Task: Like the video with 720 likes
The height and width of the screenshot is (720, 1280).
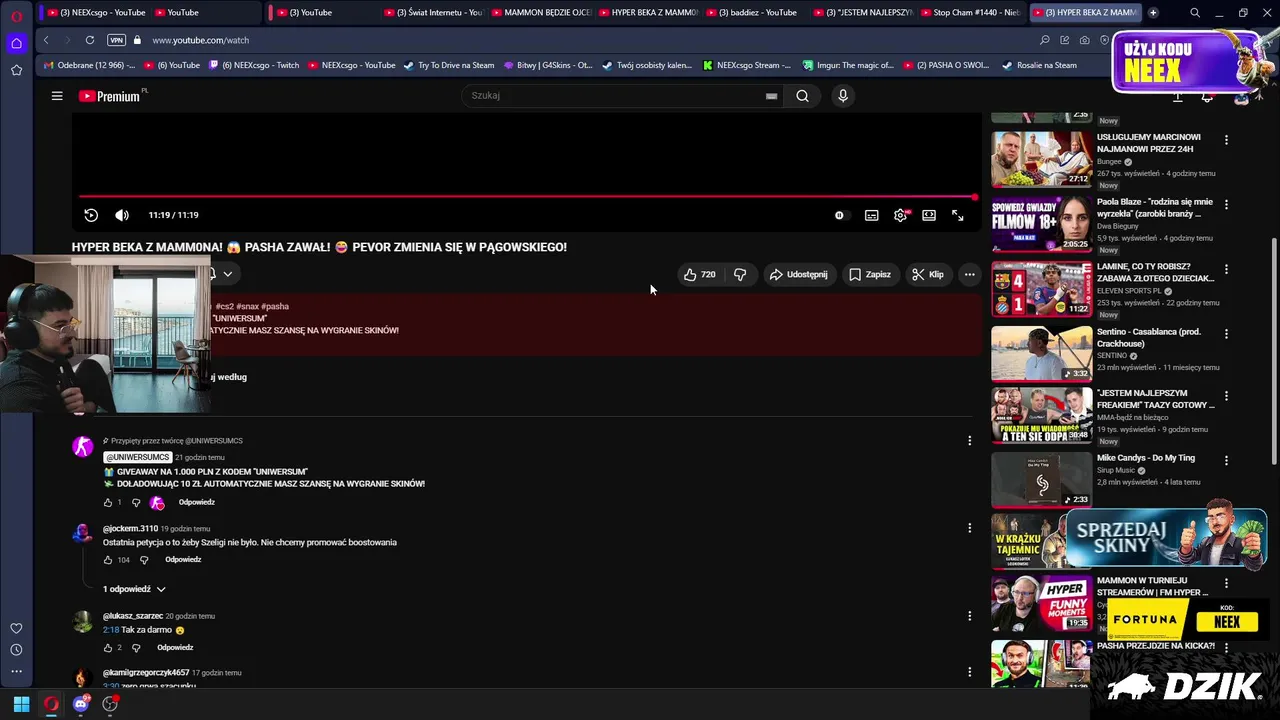Action: coord(700,274)
